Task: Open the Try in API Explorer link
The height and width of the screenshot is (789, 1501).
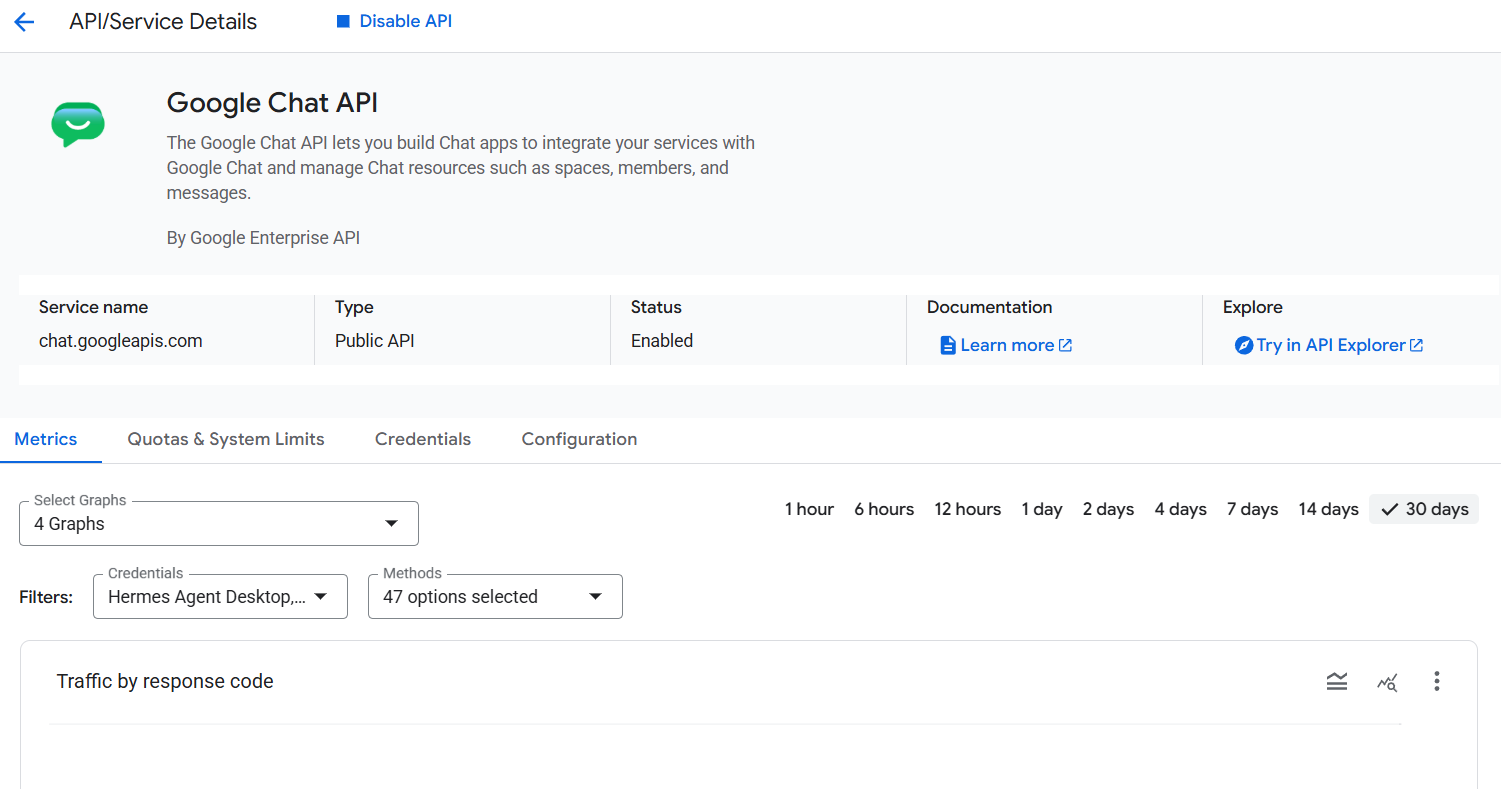Action: 1329,345
